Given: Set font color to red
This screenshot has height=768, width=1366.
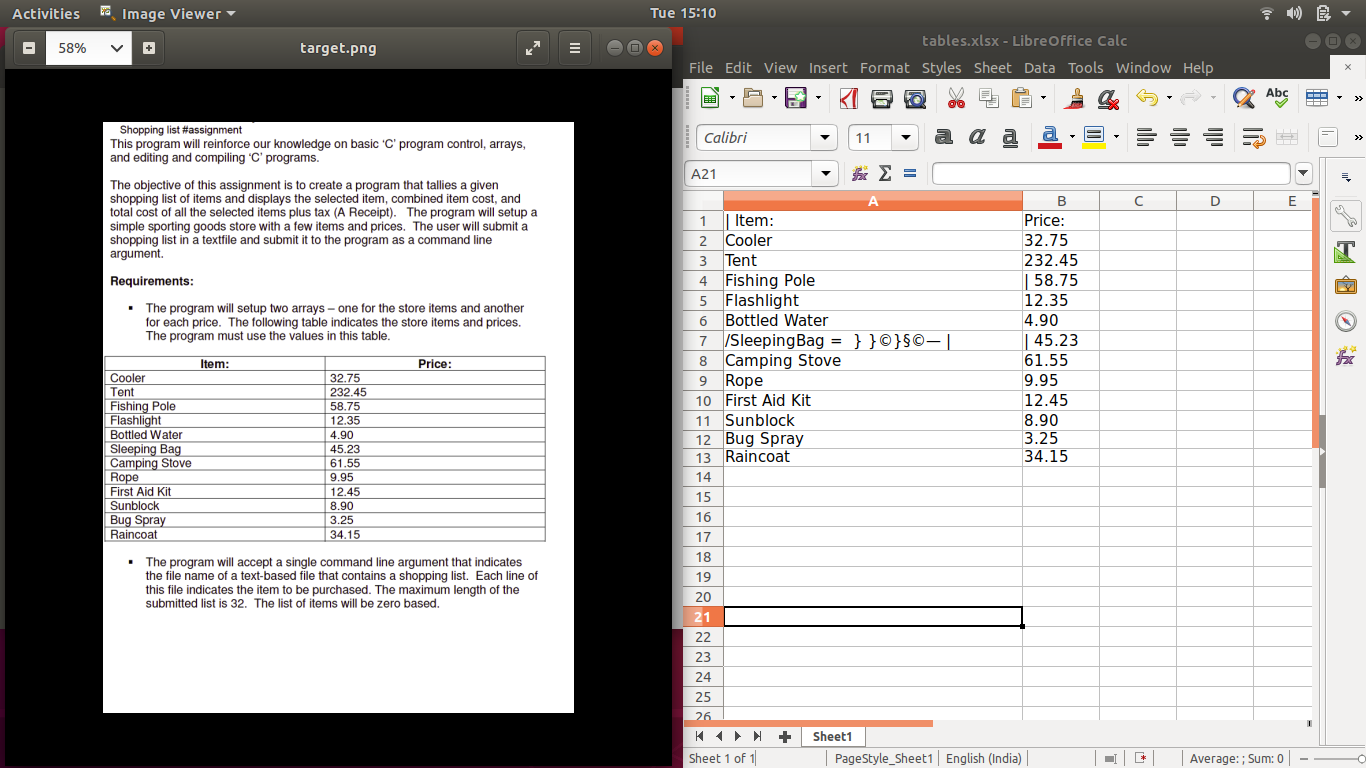Looking at the screenshot, I should click(1050, 138).
